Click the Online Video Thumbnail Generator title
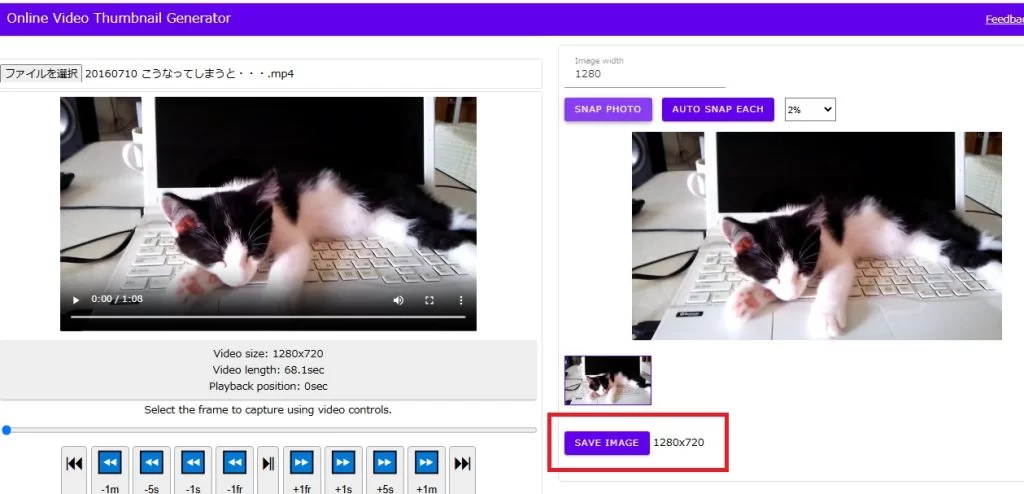 119,18
